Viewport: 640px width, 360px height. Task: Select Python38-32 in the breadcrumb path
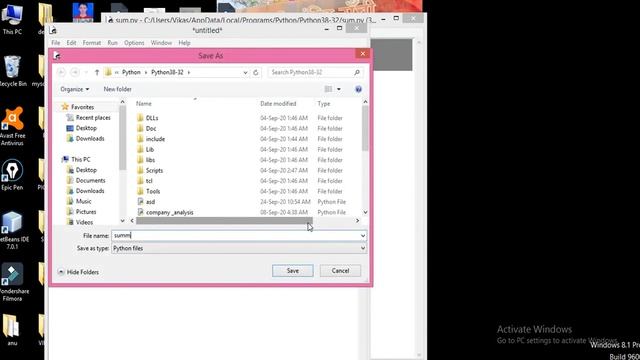point(167,72)
